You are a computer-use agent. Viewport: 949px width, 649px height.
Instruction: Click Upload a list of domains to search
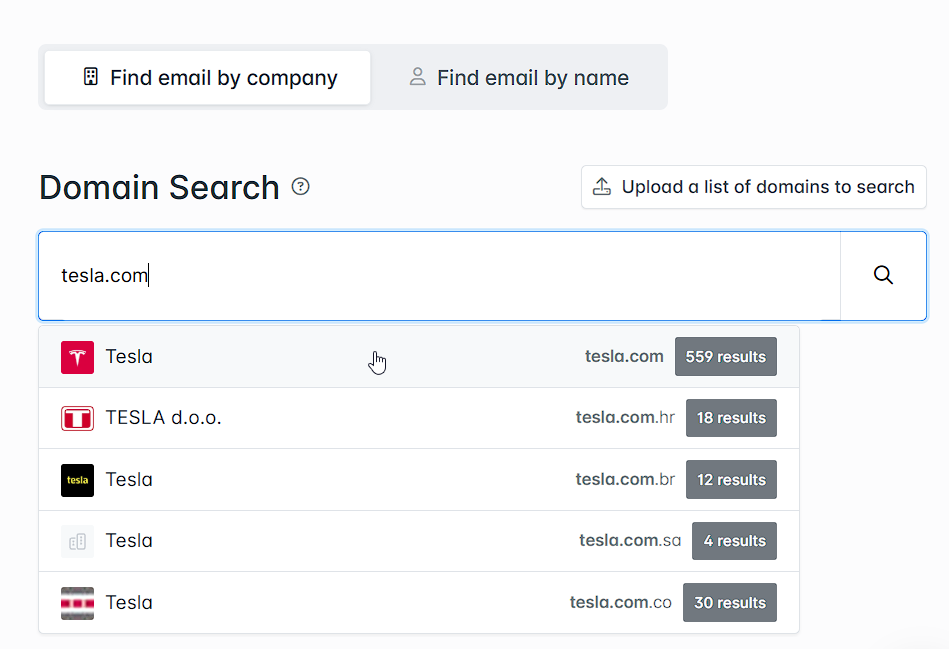(754, 187)
